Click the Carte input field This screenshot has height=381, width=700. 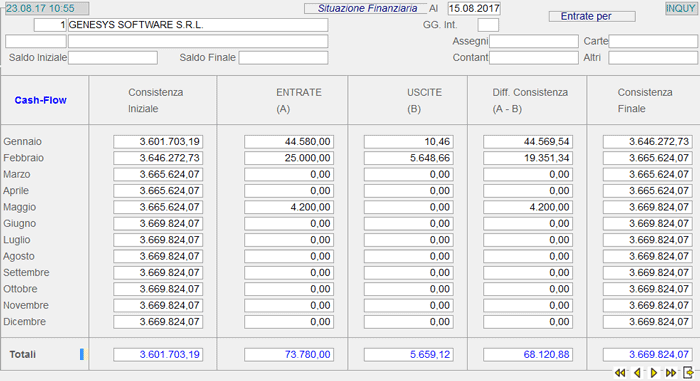click(x=653, y=42)
